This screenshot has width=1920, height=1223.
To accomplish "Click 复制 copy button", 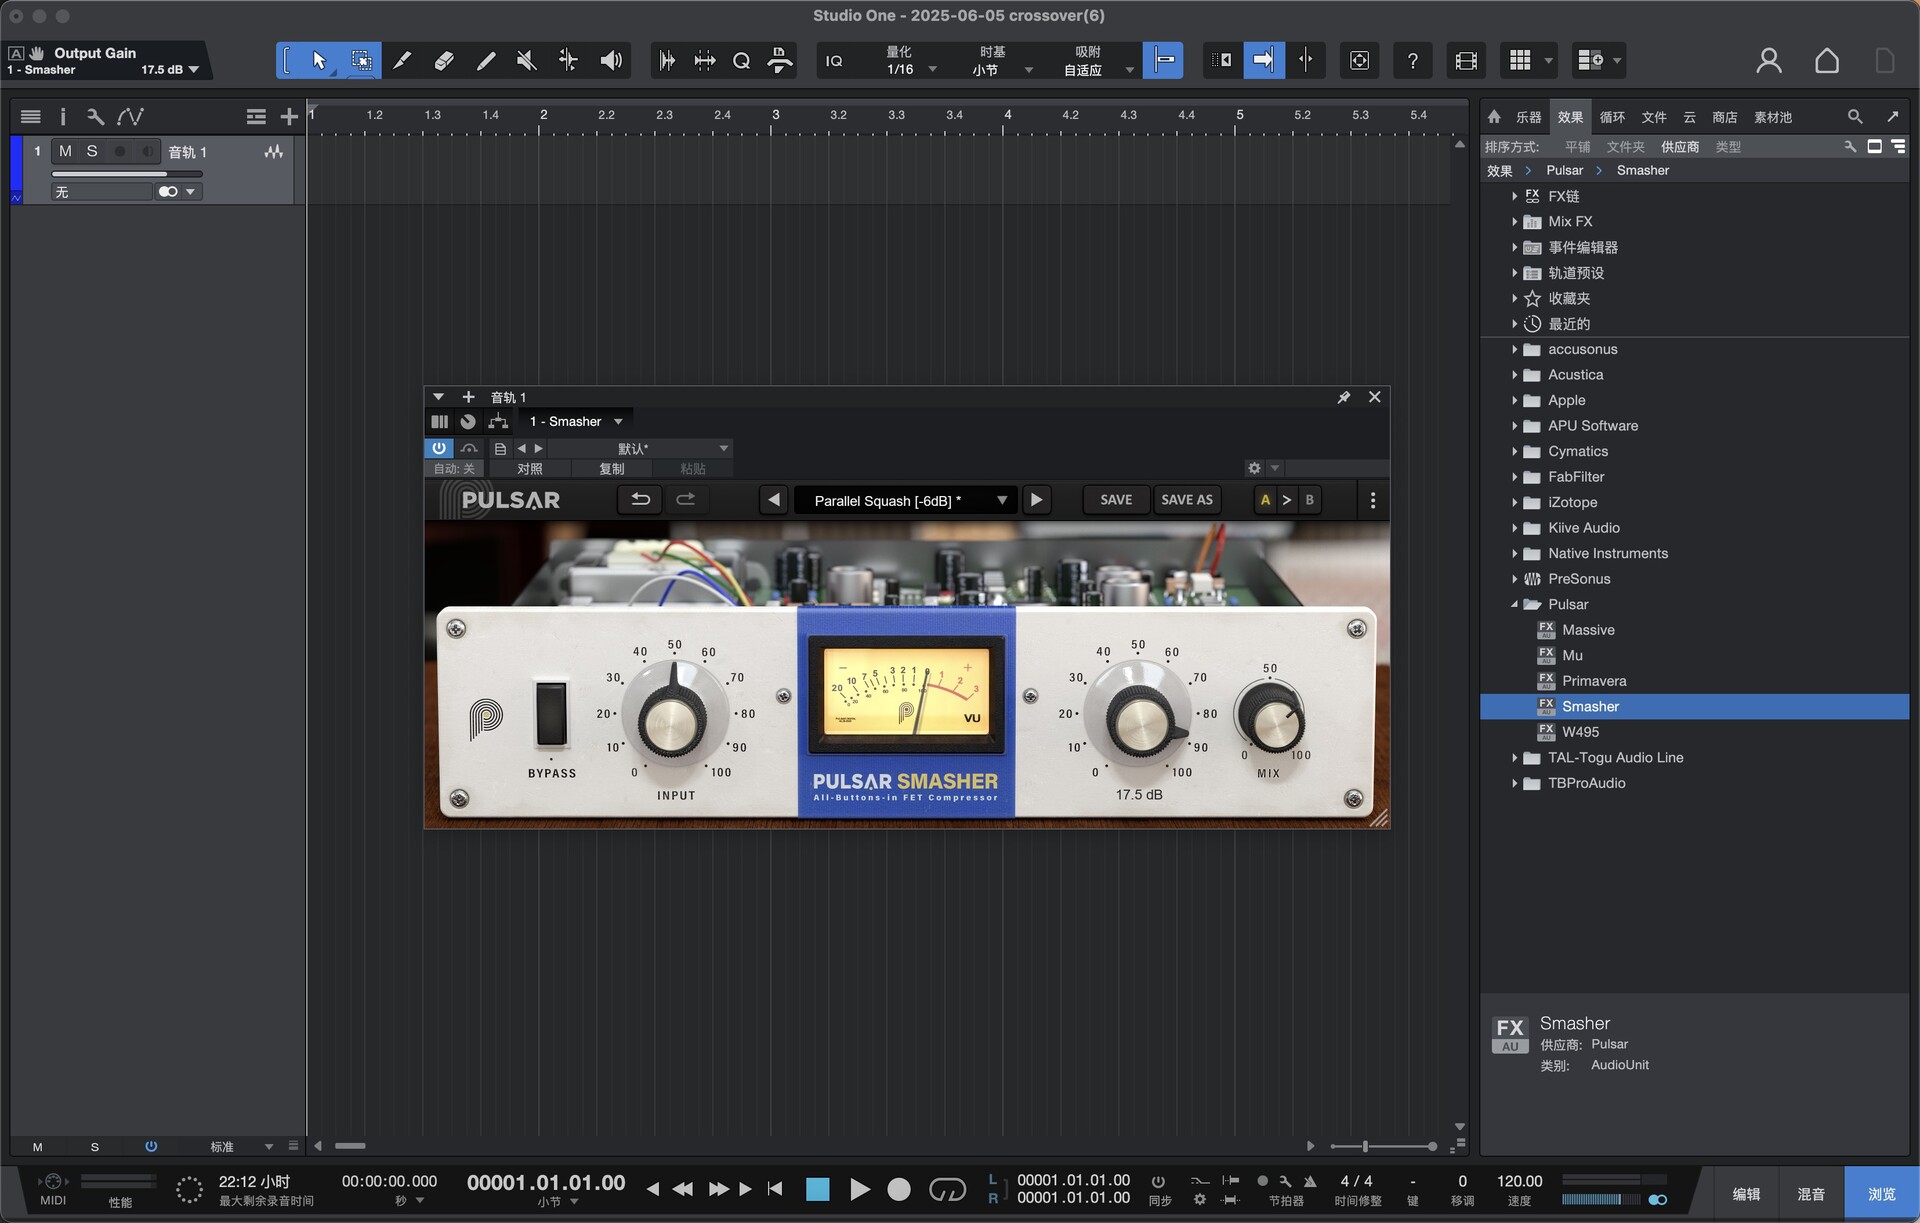I will pyautogui.click(x=612, y=468).
